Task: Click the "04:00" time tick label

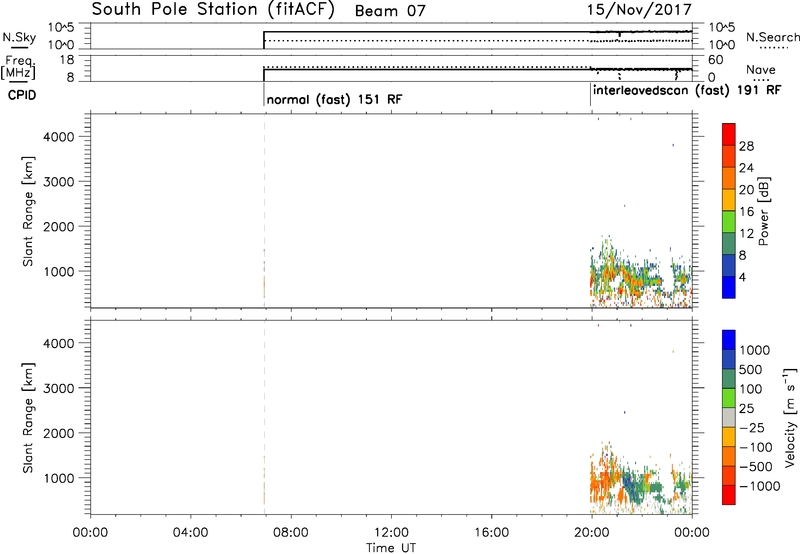Action: (190, 533)
